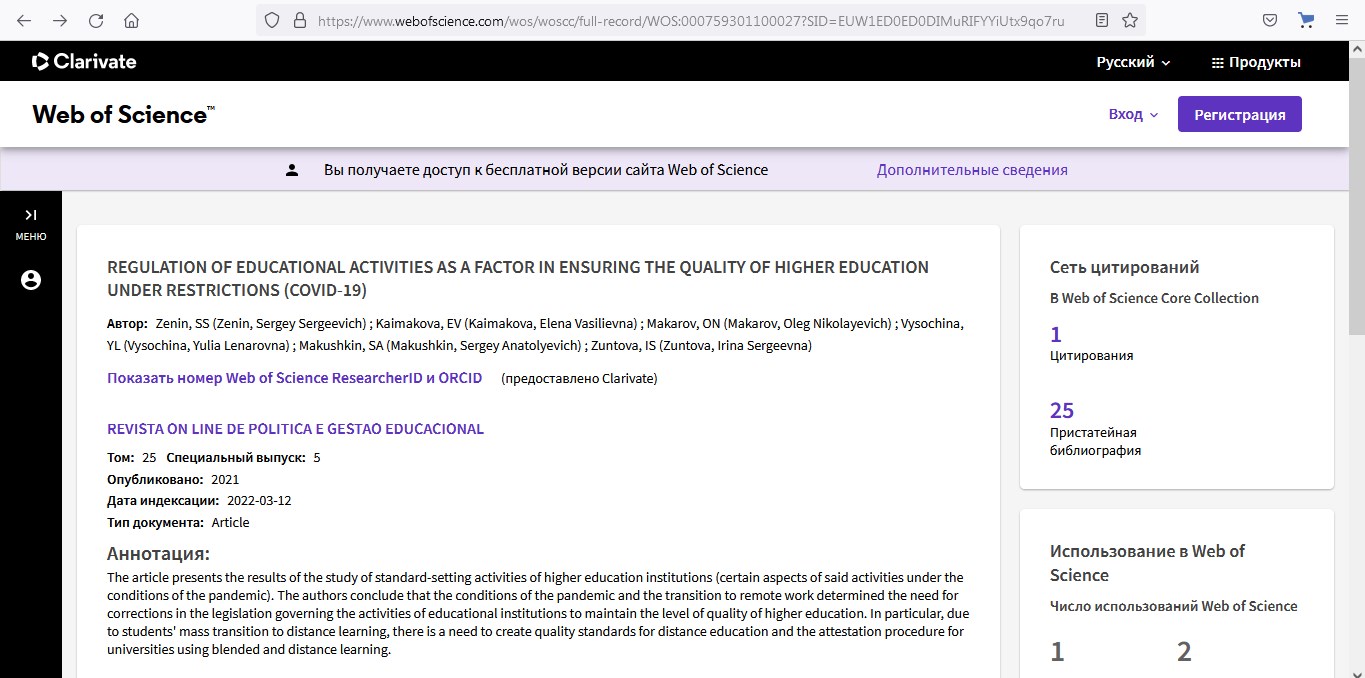Click the Аннотация heading
1365x678 pixels.
click(158, 554)
